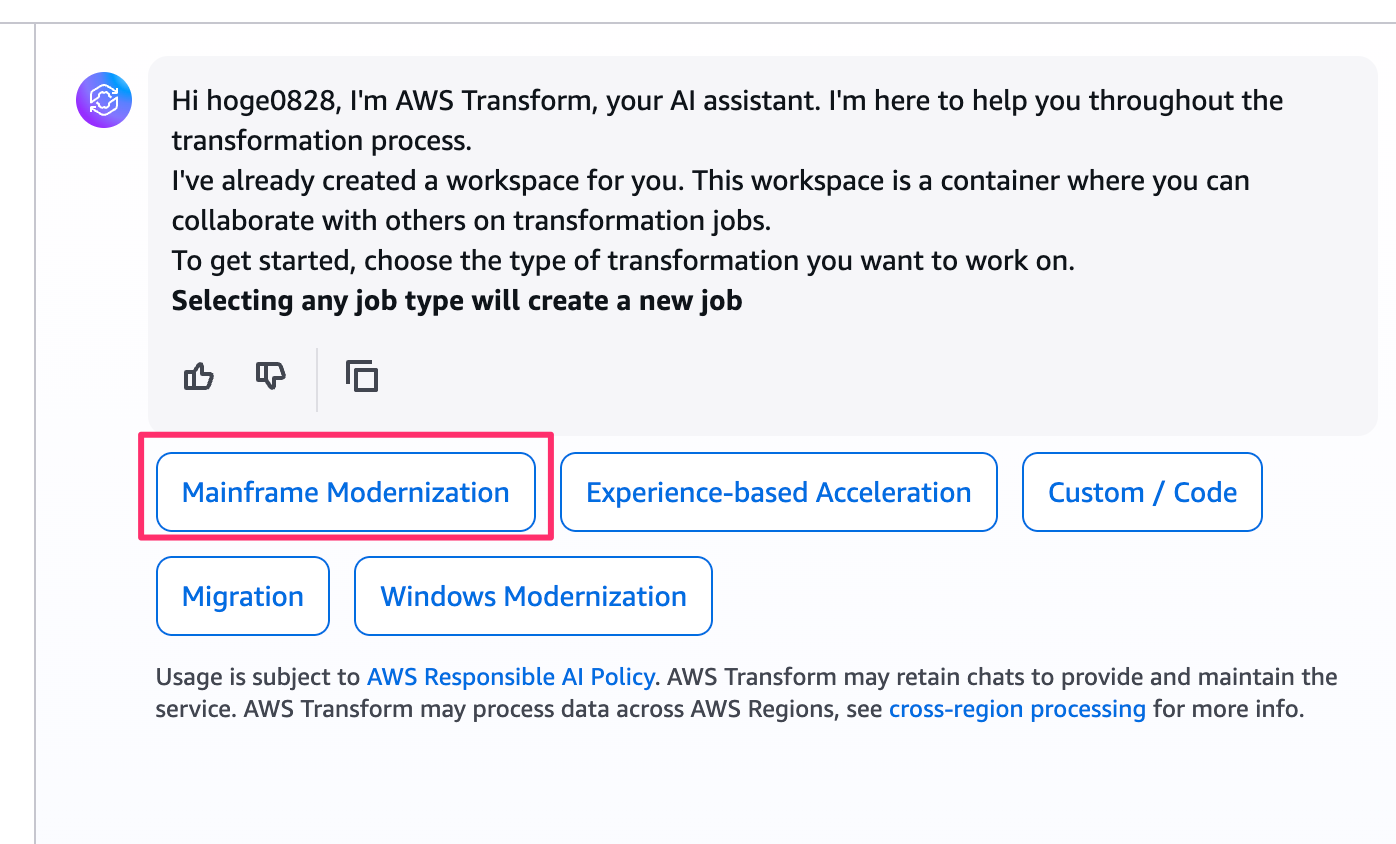Start an Experience-based Acceleration job
The image size is (1396, 844).
pyautogui.click(x=778, y=492)
